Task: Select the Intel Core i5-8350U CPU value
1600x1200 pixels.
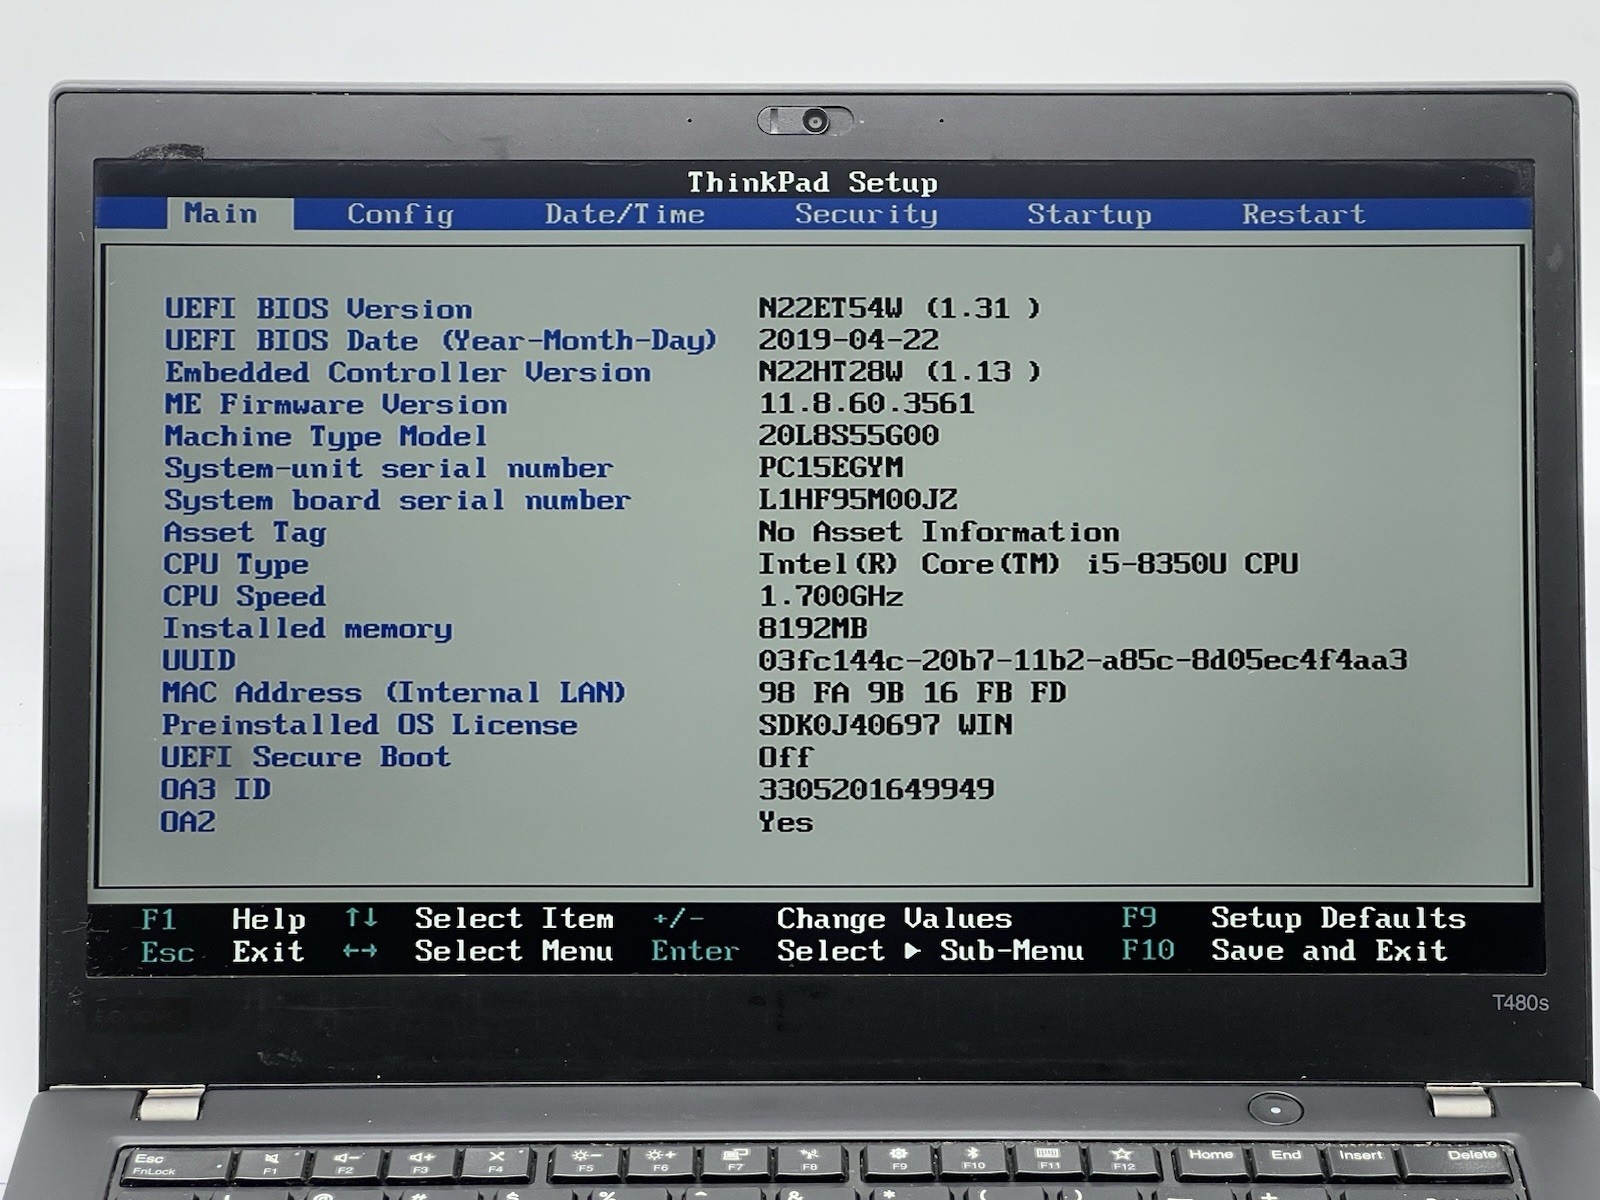Action: coord(1028,564)
